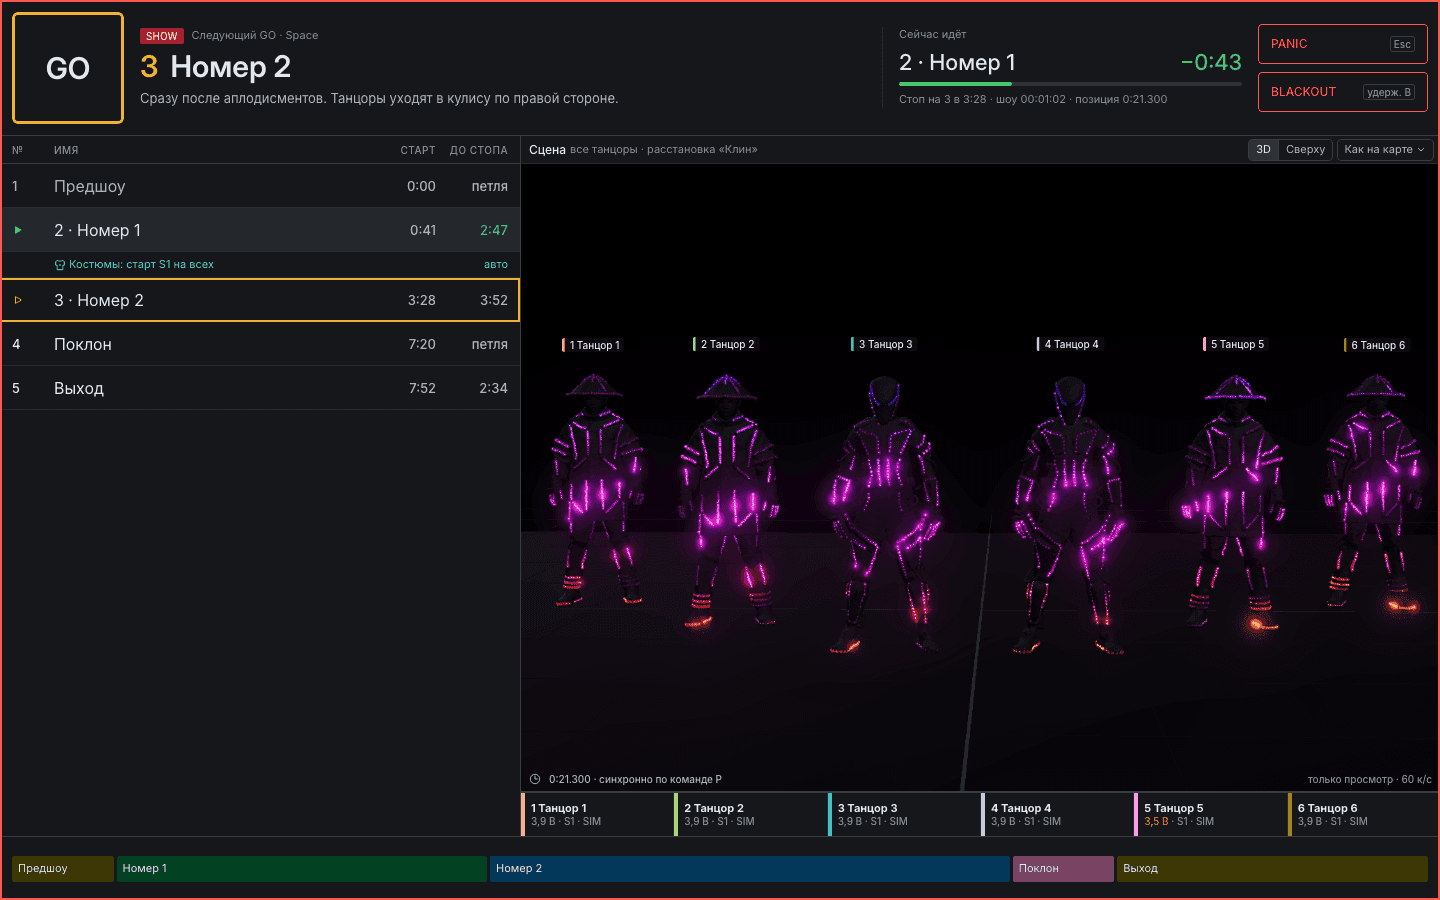This screenshot has width=1440, height=900.
Task: Click the СТАРТ column header
Action: [x=418, y=150]
